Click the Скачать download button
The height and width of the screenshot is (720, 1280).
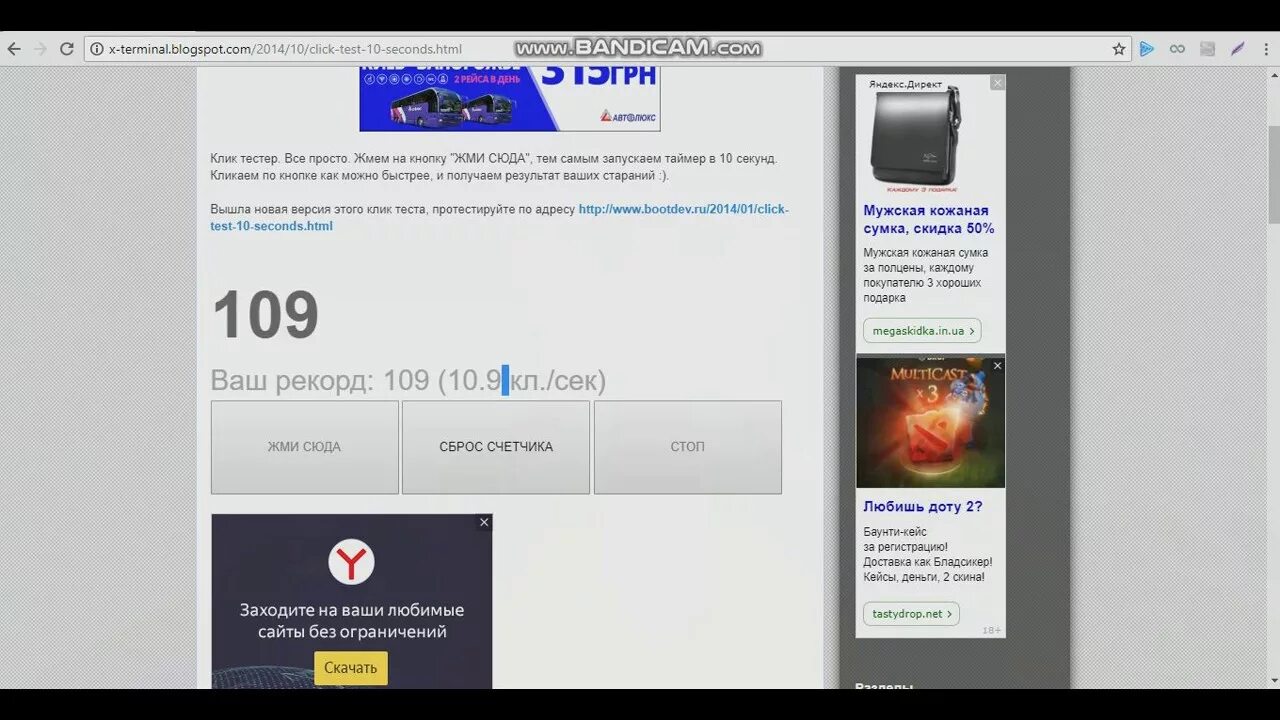tap(351, 668)
